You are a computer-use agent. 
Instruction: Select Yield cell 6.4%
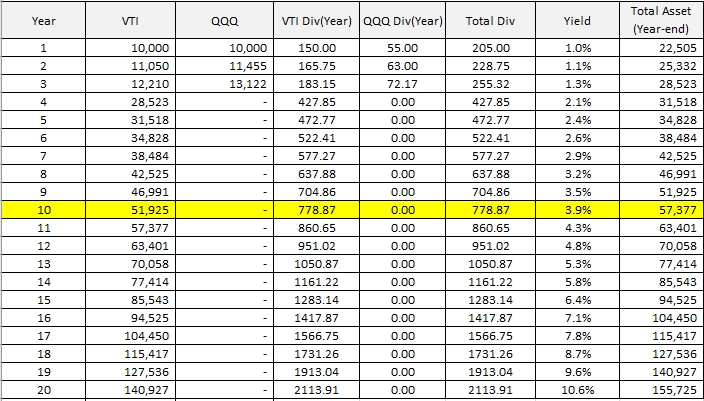[x=577, y=300]
